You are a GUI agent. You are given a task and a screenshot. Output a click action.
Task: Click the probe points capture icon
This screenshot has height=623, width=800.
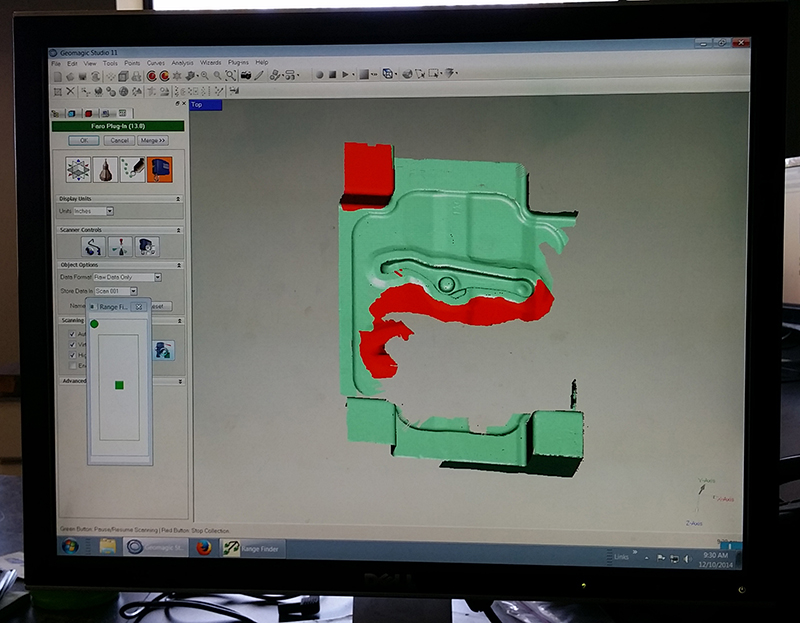coord(132,170)
